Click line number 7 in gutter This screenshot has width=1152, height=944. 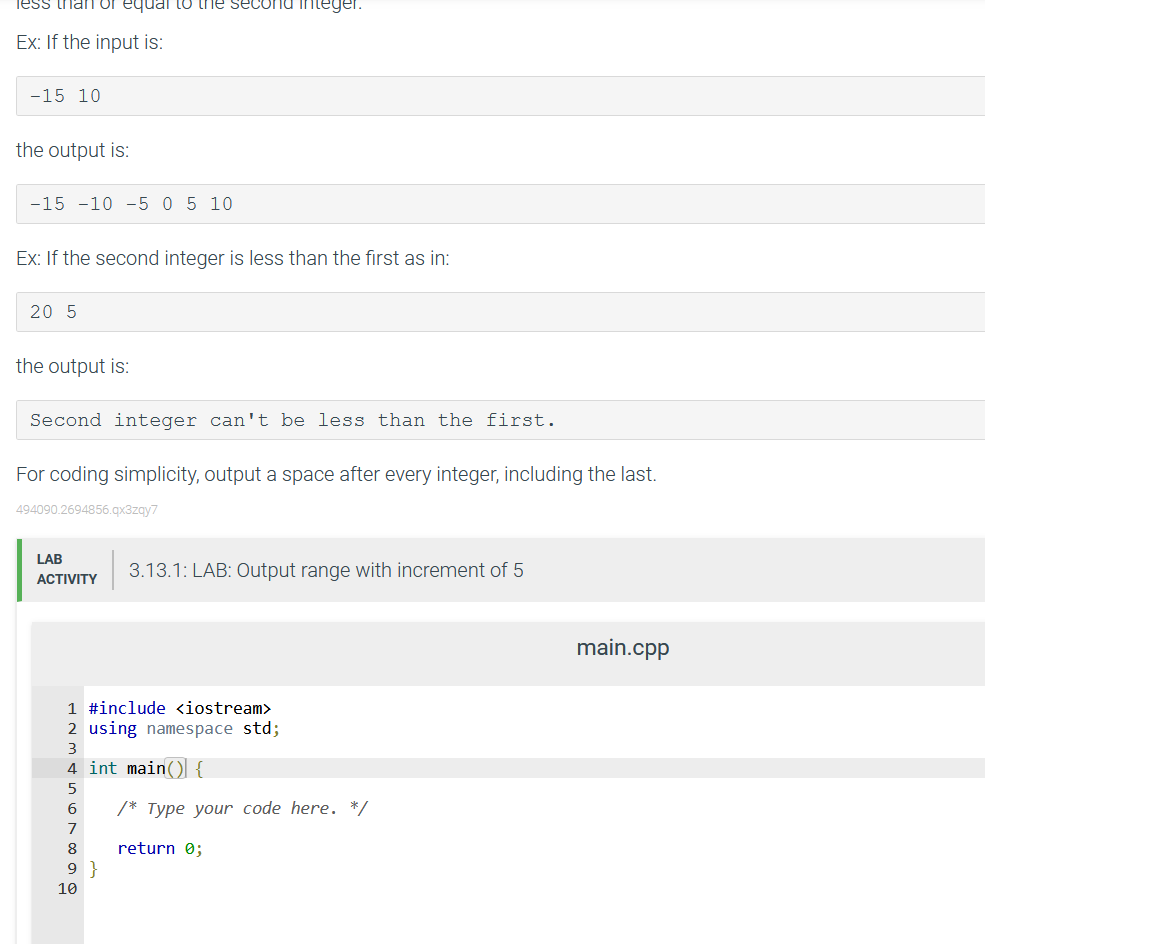(72, 829)
